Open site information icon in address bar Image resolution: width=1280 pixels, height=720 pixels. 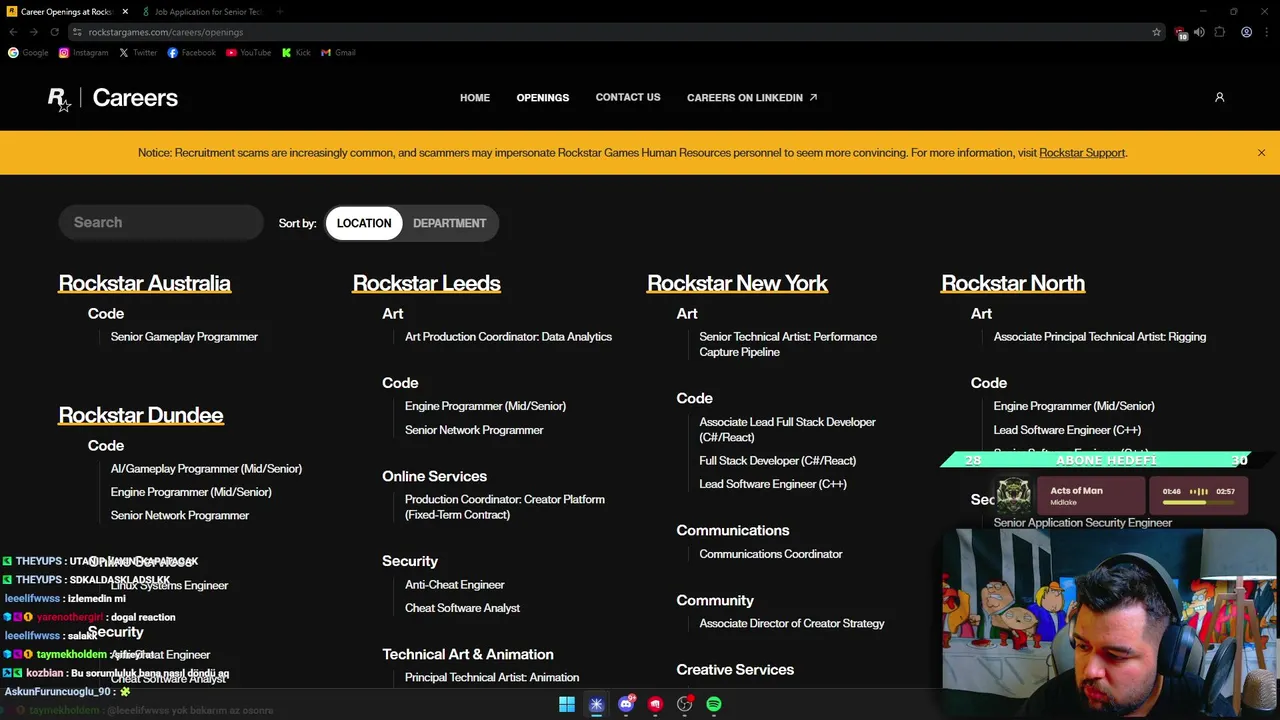tap(77, 32)
